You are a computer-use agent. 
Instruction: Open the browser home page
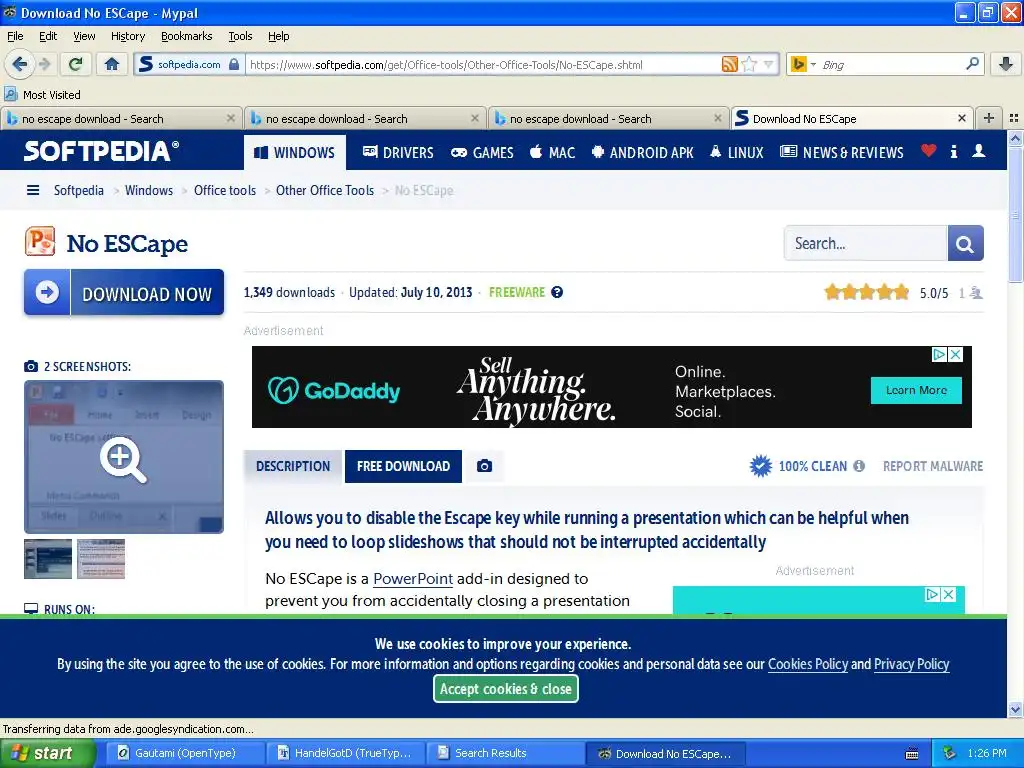click(x=112, y=64)
